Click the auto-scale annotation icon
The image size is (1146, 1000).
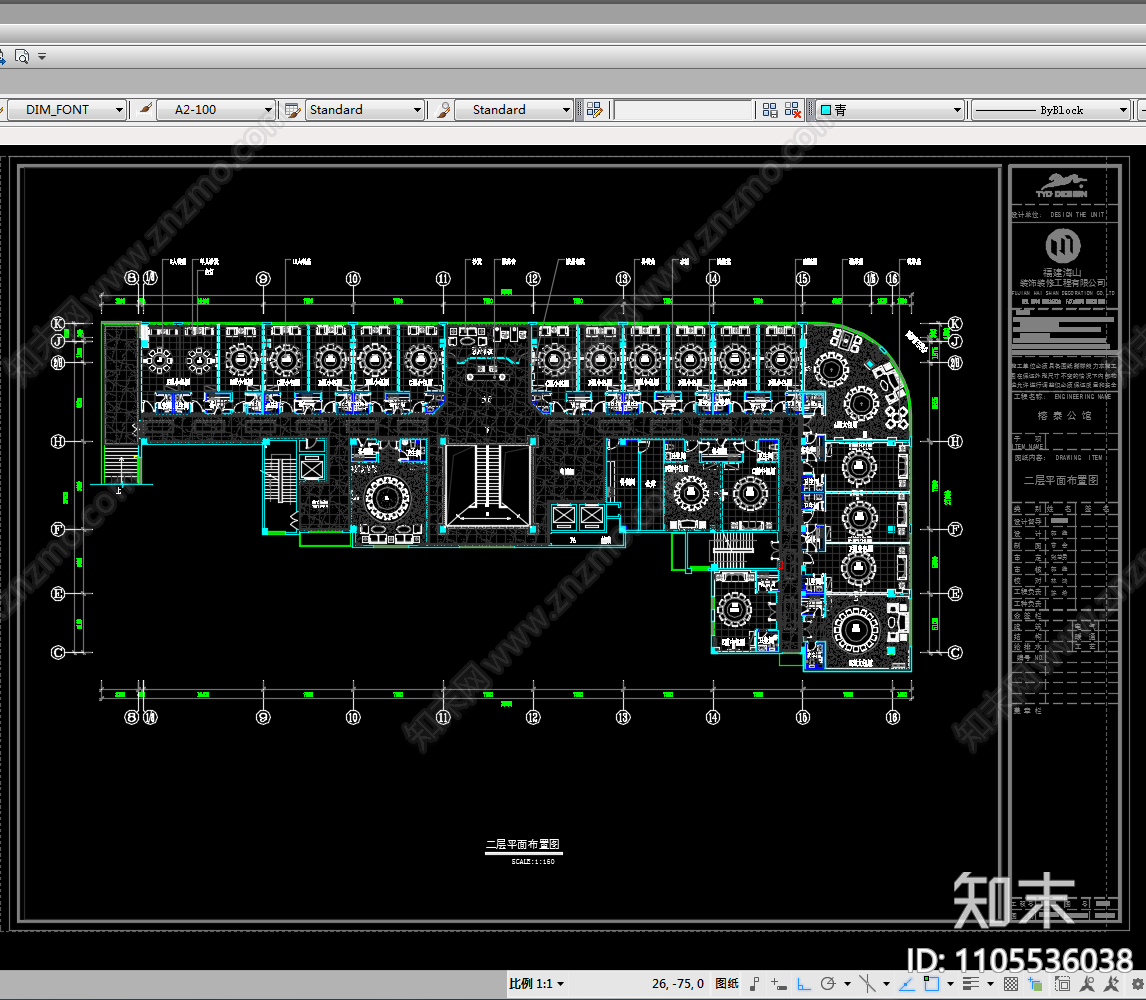click(x=1112, y=984)
